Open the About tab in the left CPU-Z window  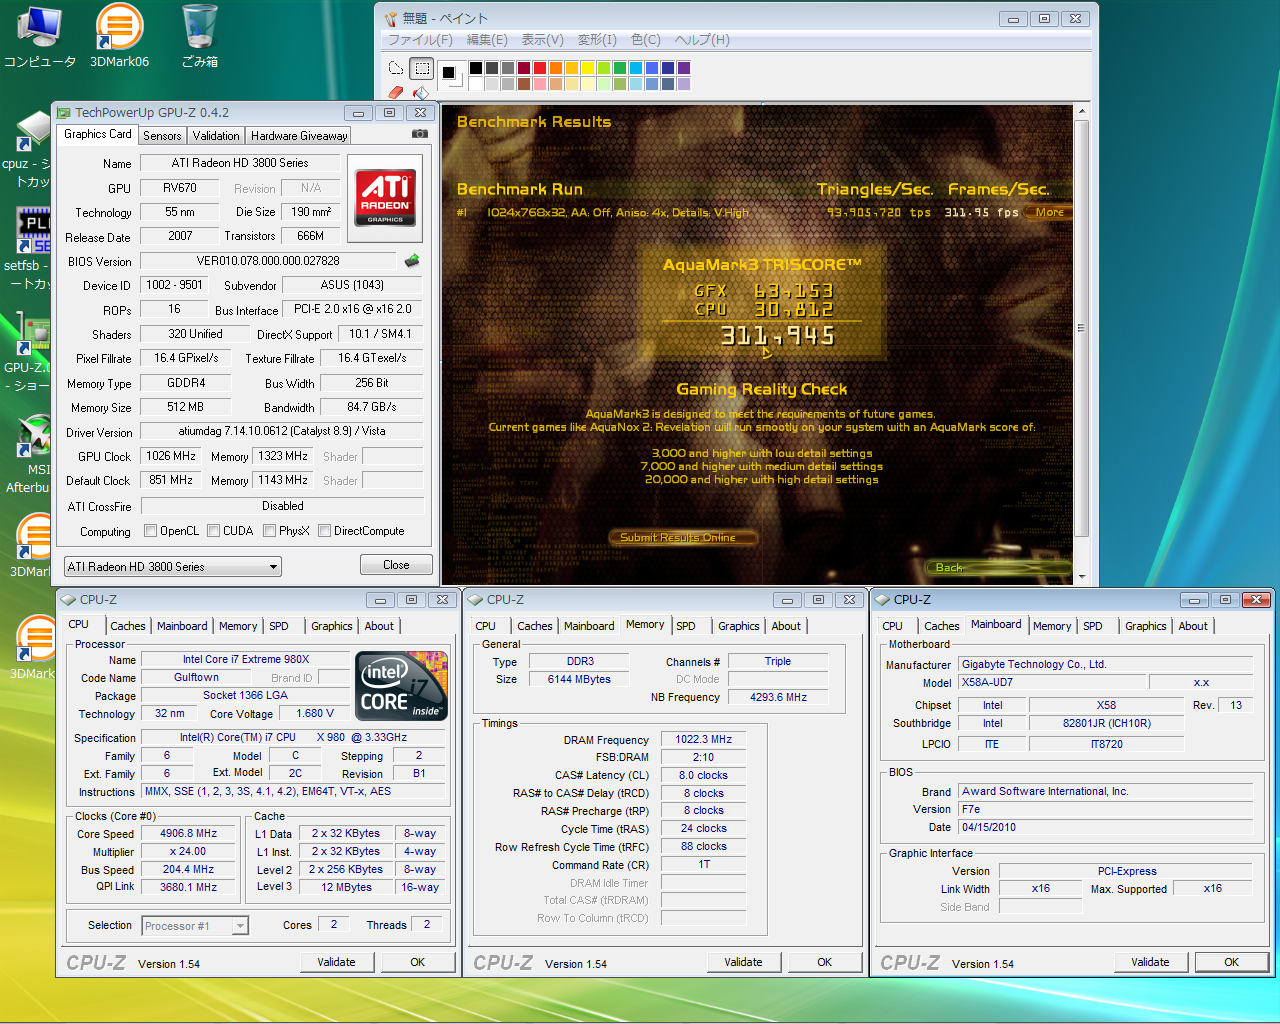[379, 626]
